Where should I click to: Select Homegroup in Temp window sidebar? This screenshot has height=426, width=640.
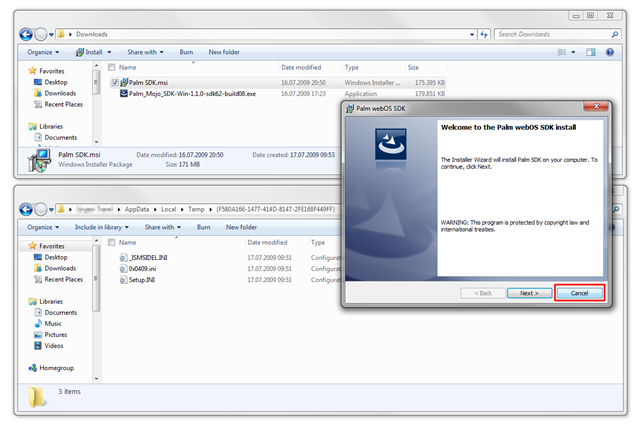point(51,368)
